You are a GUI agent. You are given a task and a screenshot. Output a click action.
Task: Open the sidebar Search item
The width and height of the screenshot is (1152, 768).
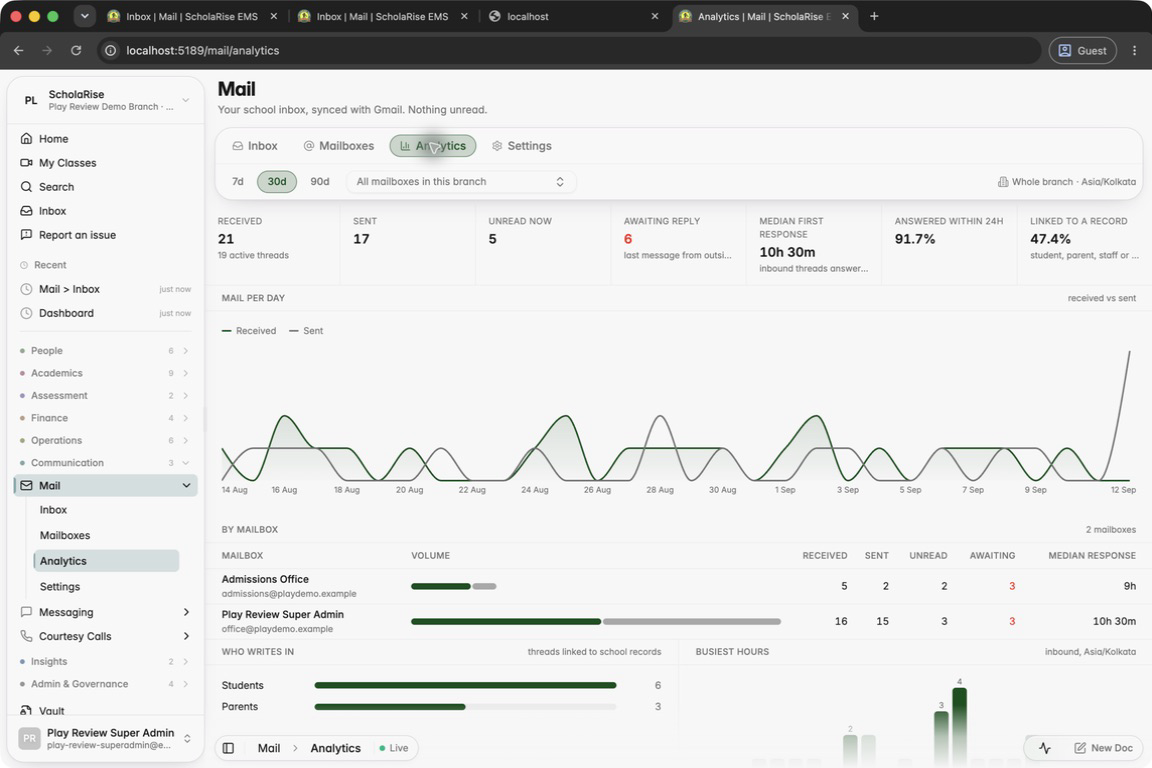coord(56,187)
